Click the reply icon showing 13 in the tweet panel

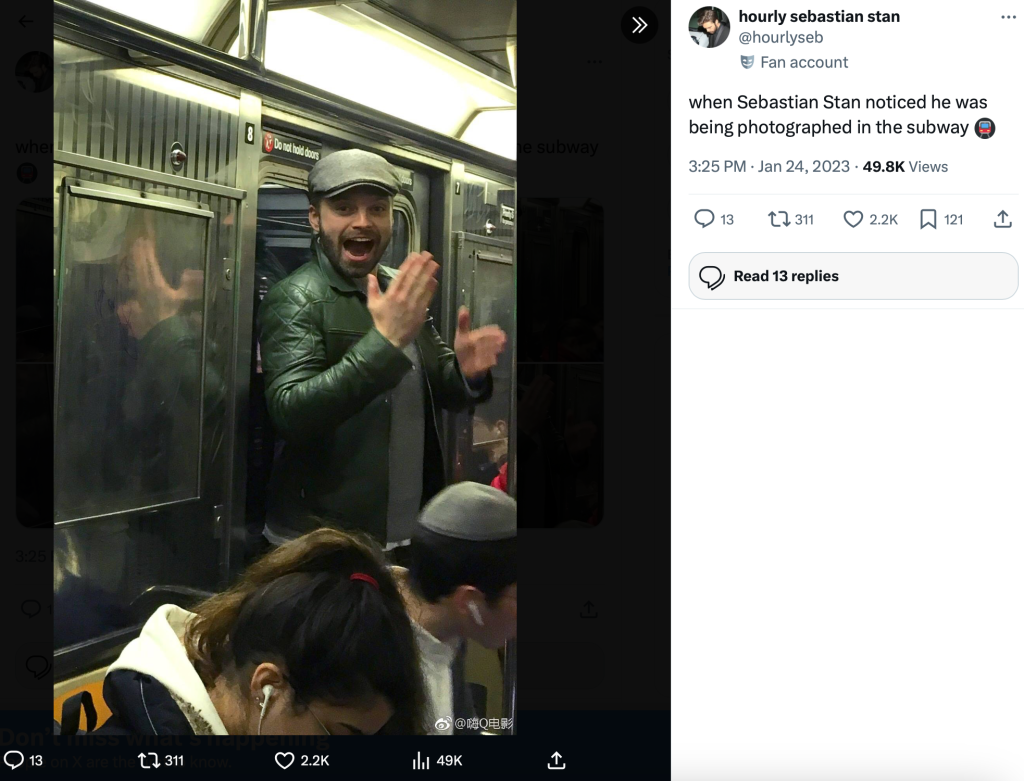[x=705, y=219]
